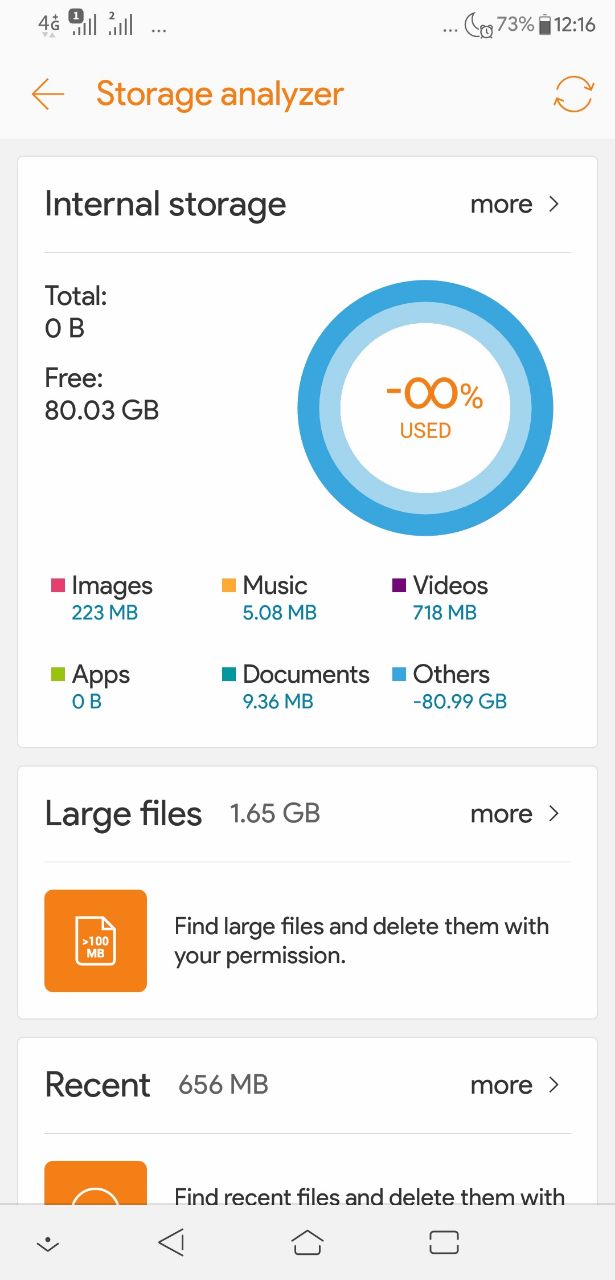Select the Videos category, 718 MB

(x=441, y=598)
